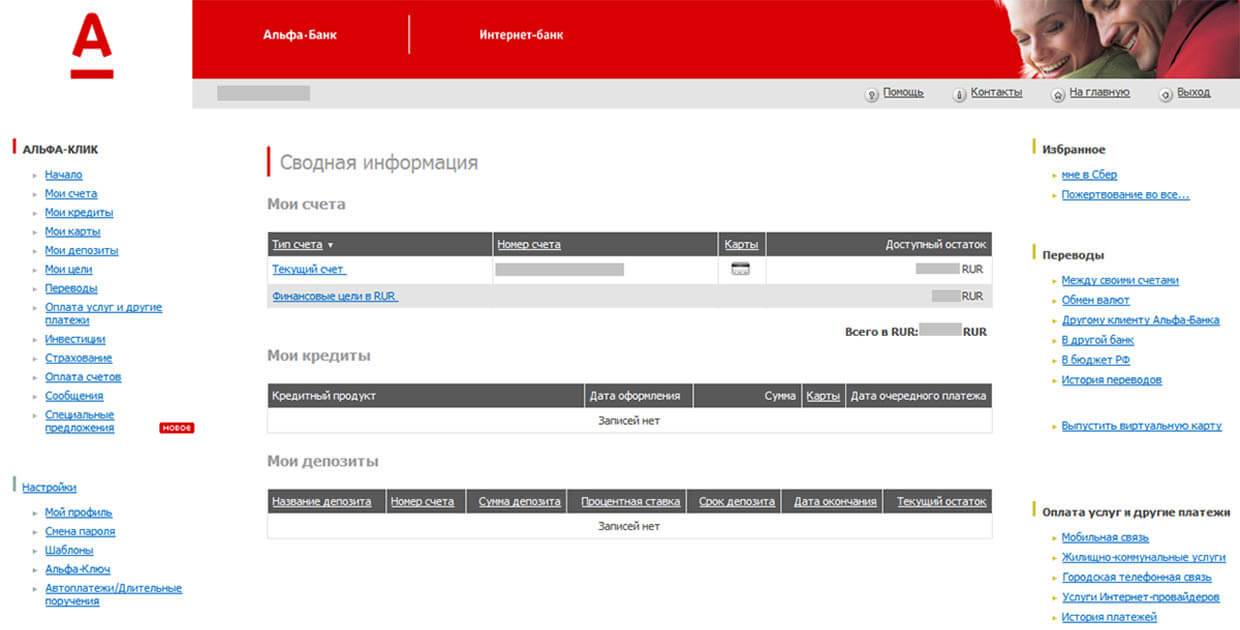
Task: Sort deposits by Название депозита
Action: click(321, 502)
